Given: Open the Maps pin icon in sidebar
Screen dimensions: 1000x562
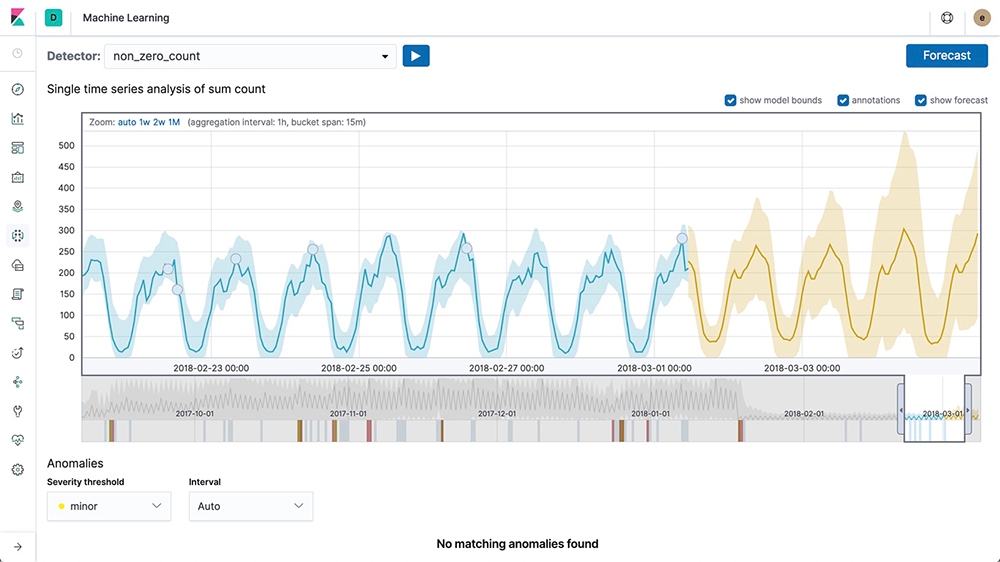Looking at the screenshot, I should click(18, 206).
